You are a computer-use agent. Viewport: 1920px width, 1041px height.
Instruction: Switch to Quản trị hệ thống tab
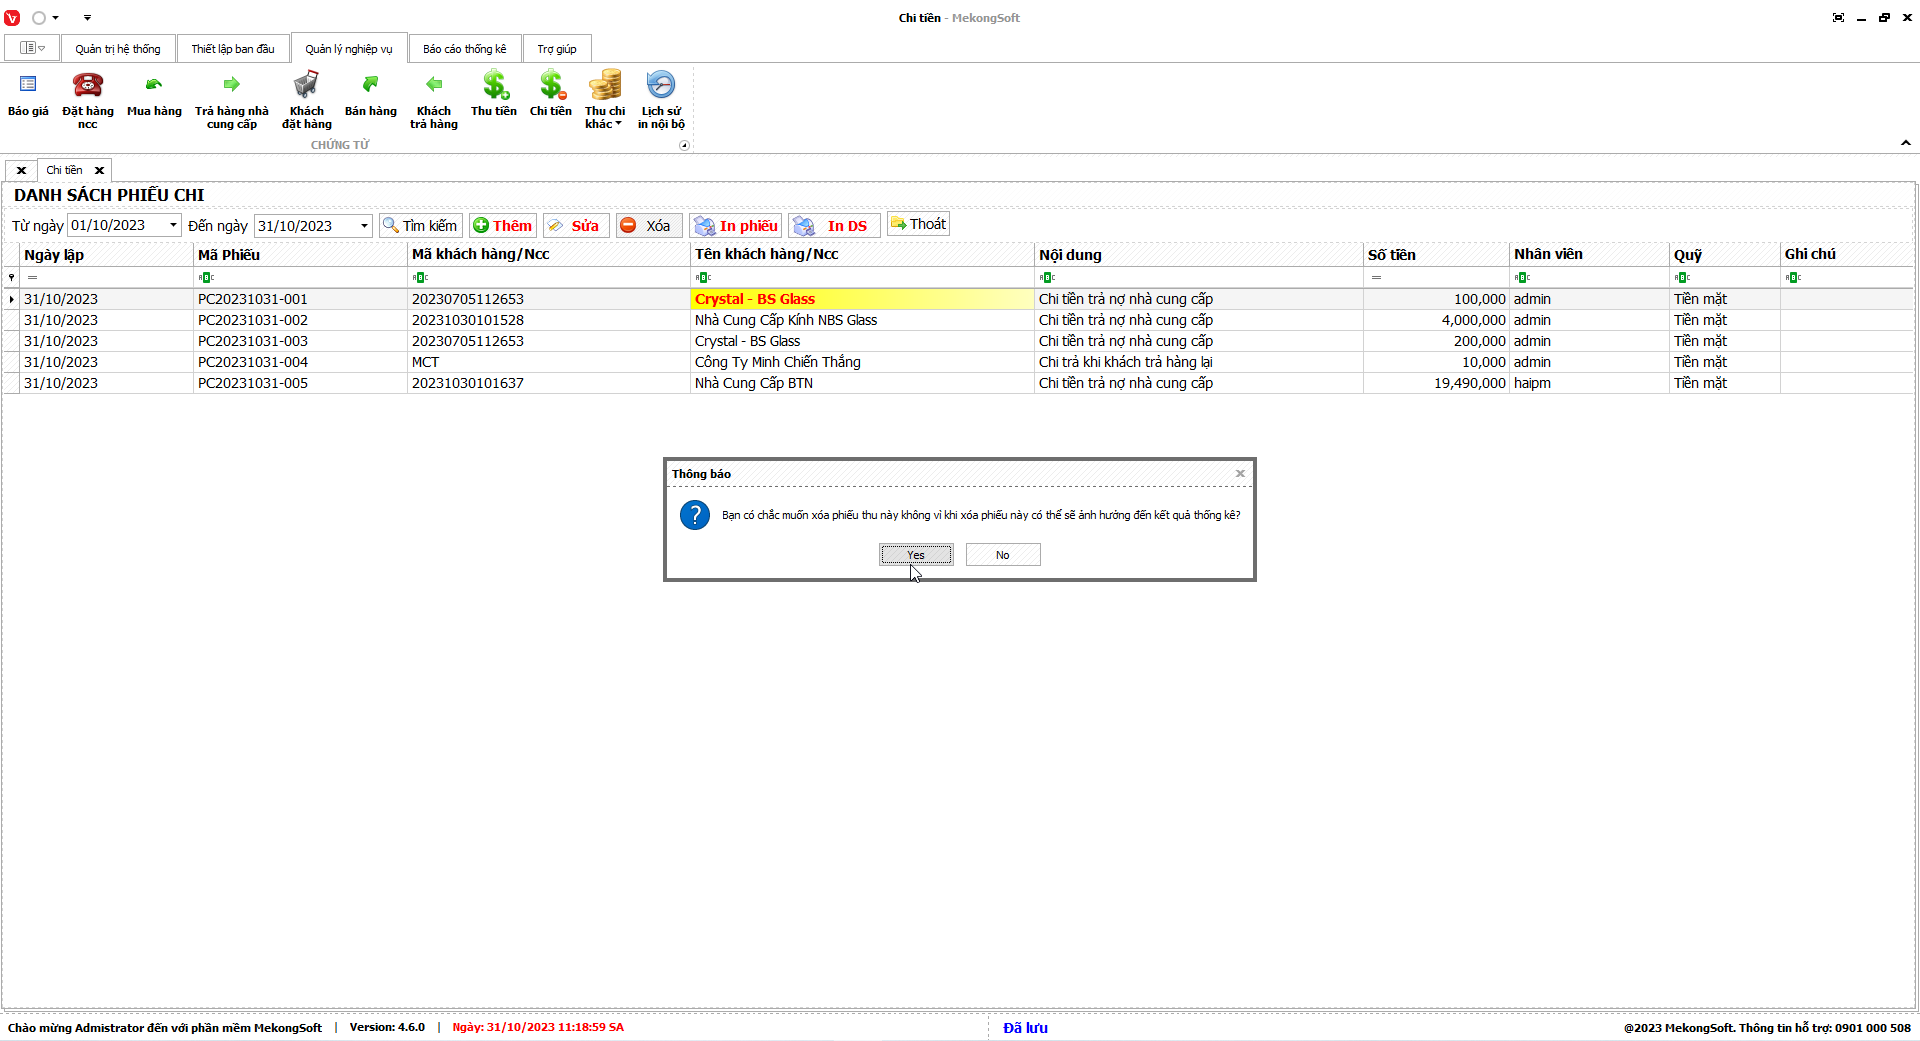(x=118, y=49)
